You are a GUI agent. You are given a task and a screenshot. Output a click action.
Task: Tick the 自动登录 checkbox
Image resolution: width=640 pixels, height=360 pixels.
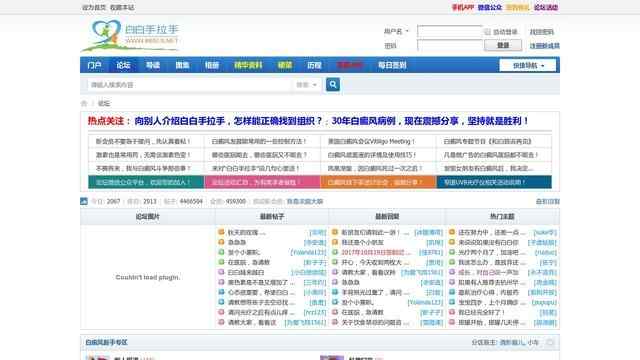(x=487, y=31)
